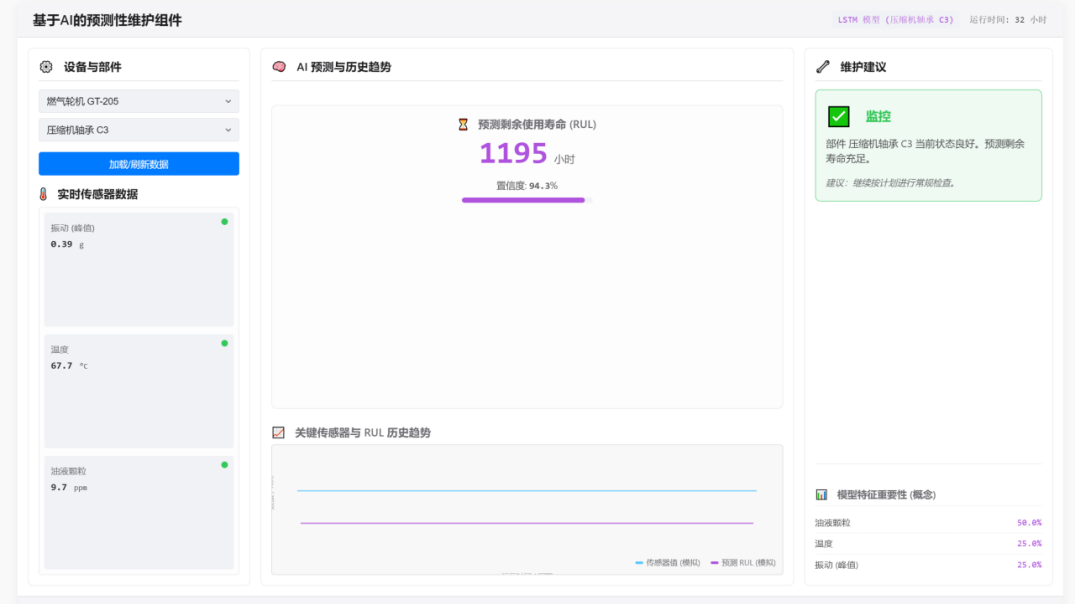Click the green status dot on 振动 (峰值) card
This screenshot has height=604, width=1075.
(x=224, y=221)
